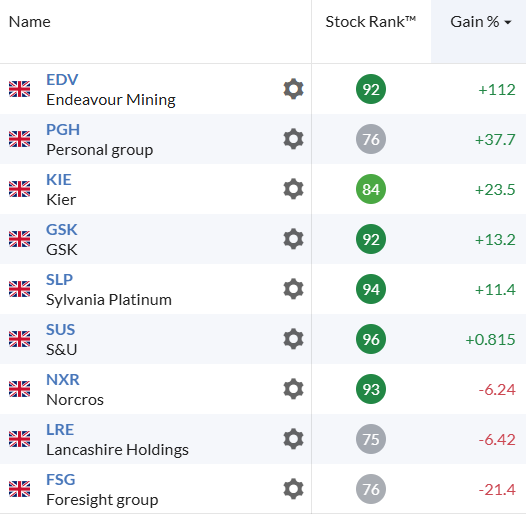This screenshot has height=516, width=526.
Task: Select the Lancashire Holdings company name
Action: click(x=117, y=450)
